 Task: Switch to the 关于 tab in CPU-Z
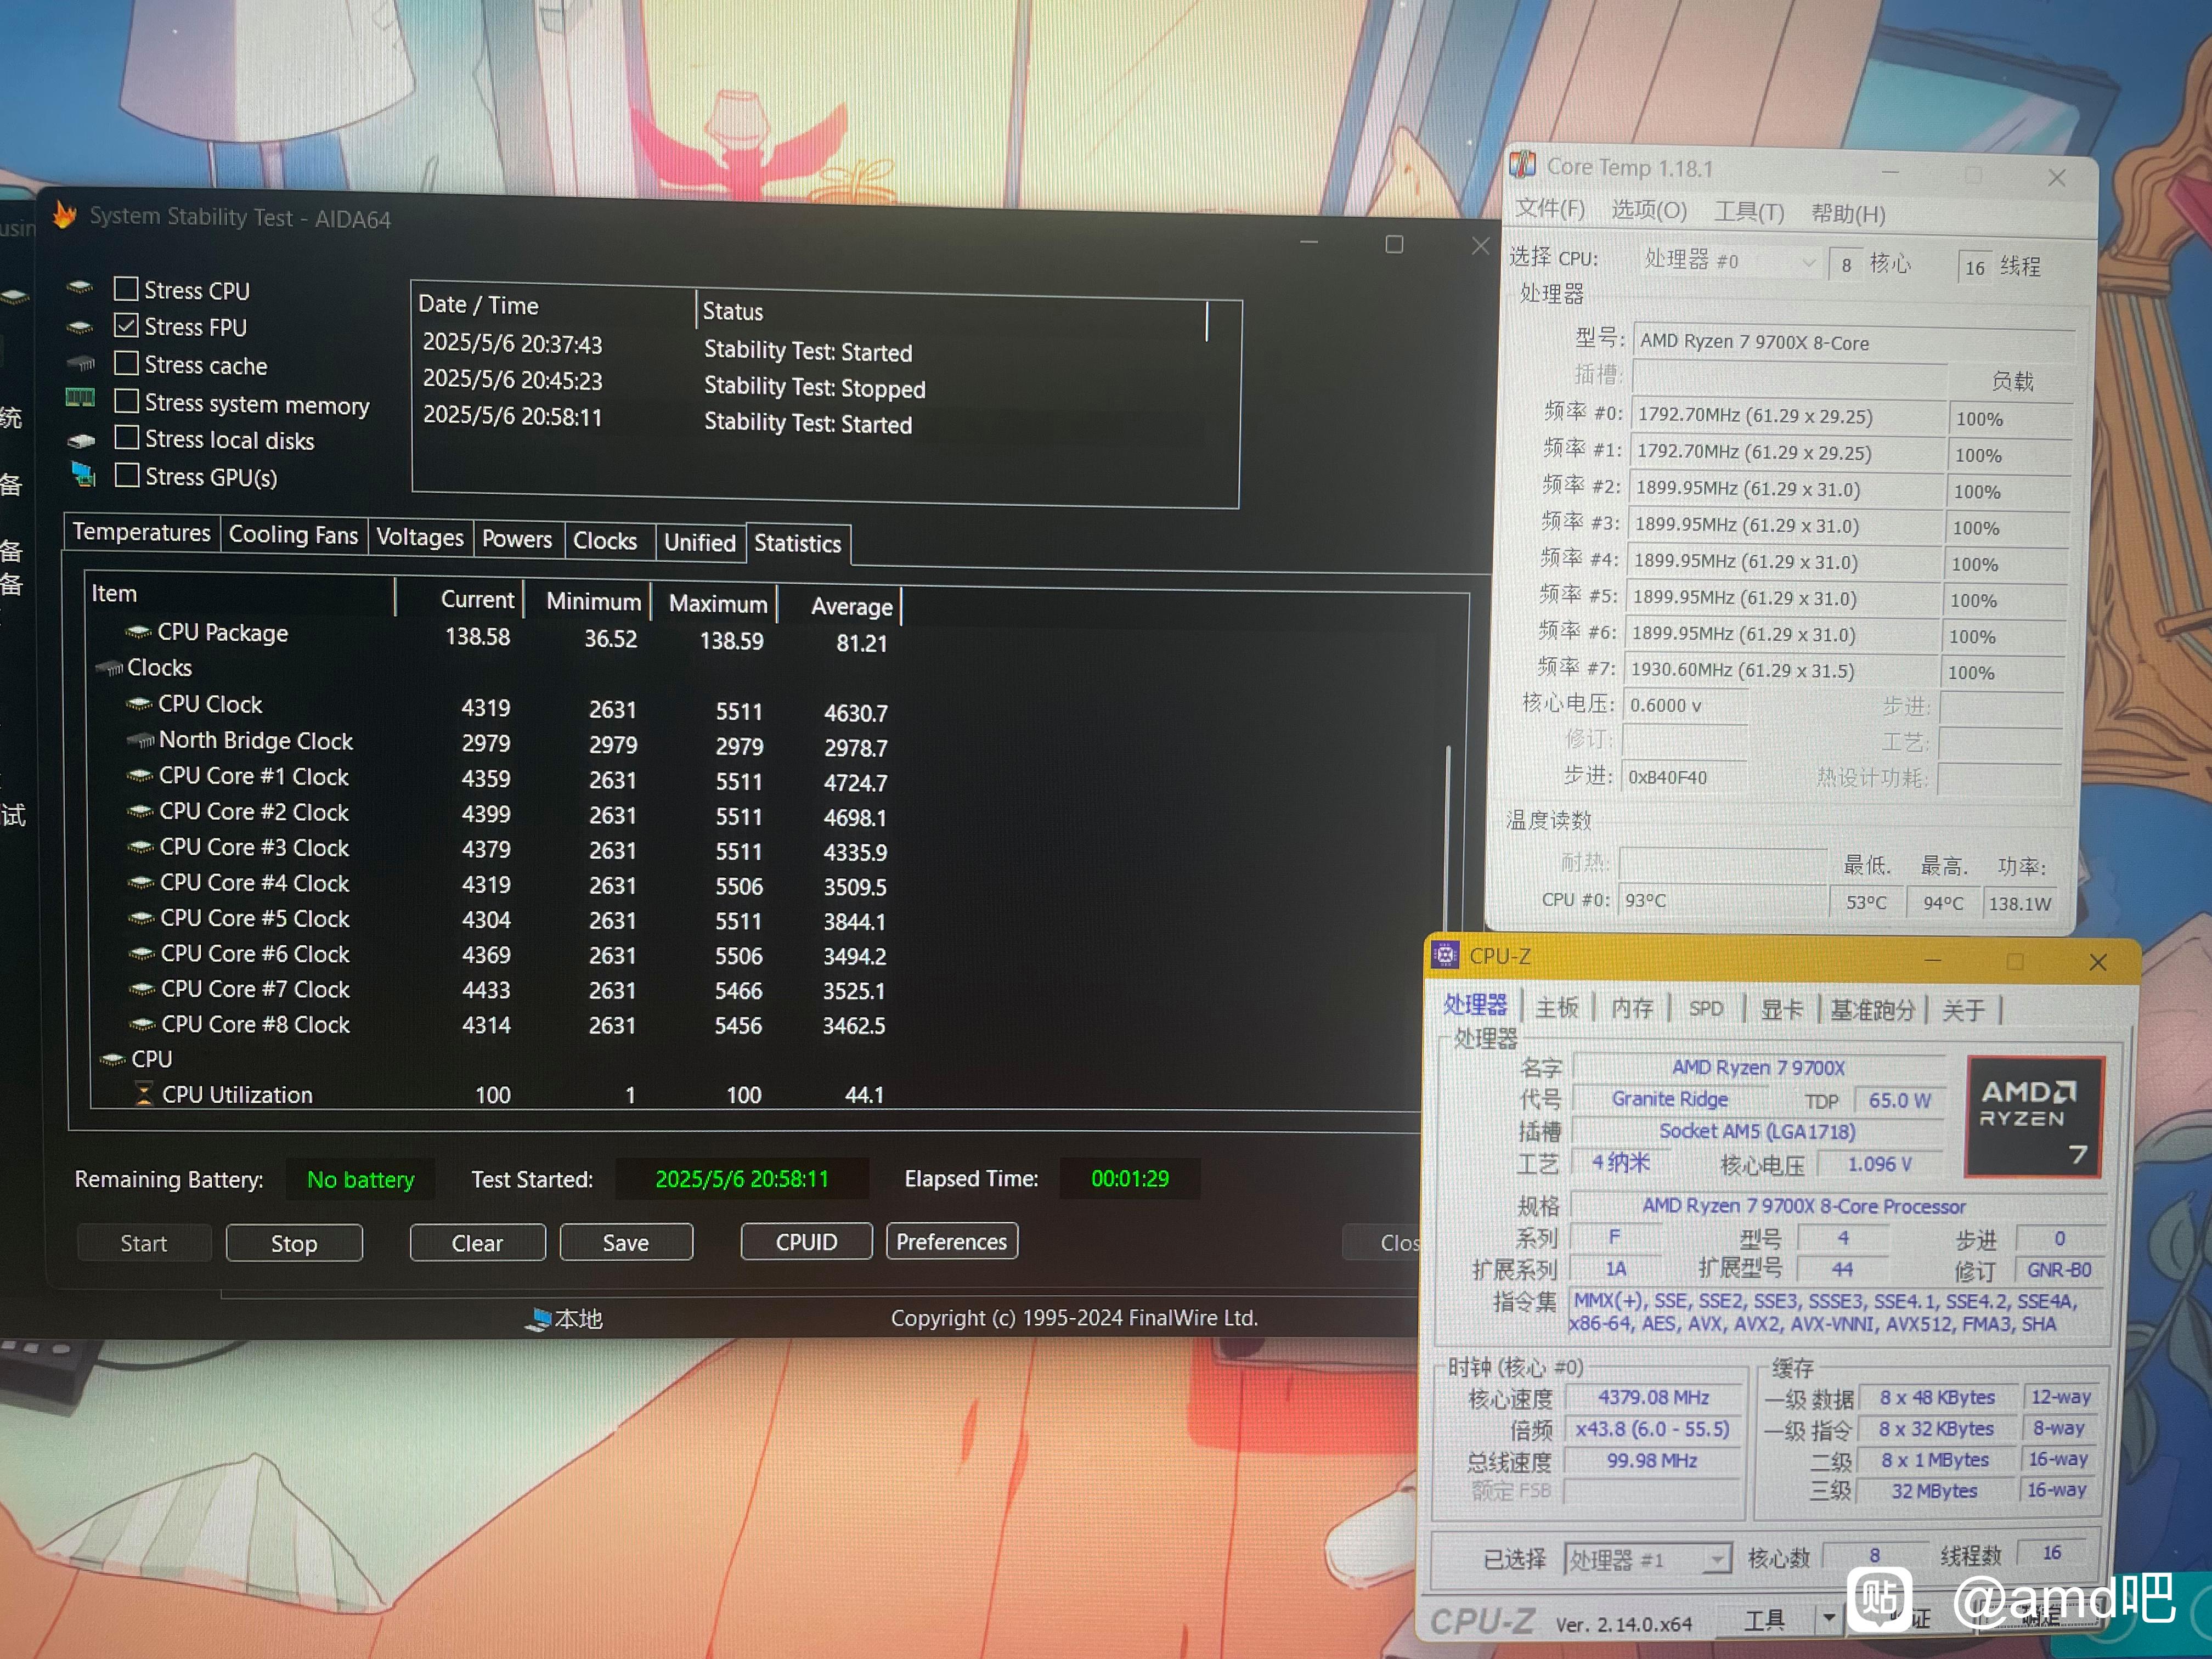(1963, 1011)
